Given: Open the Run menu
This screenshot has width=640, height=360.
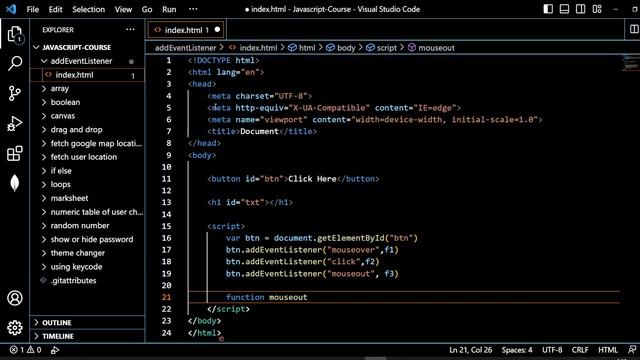Looking at the screenshot, I should point(169,9).
